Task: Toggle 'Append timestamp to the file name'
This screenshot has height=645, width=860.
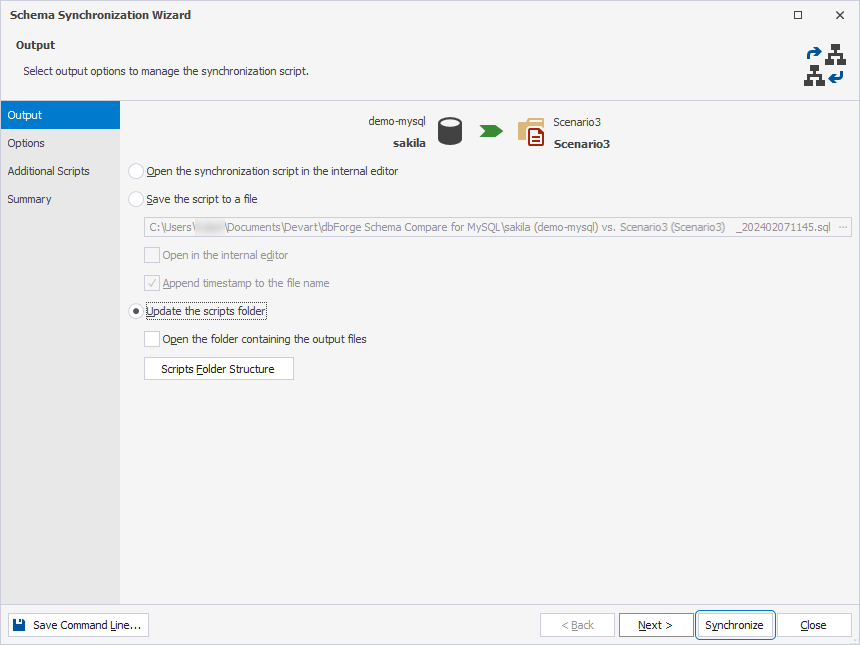Action: tap(152, 283)
